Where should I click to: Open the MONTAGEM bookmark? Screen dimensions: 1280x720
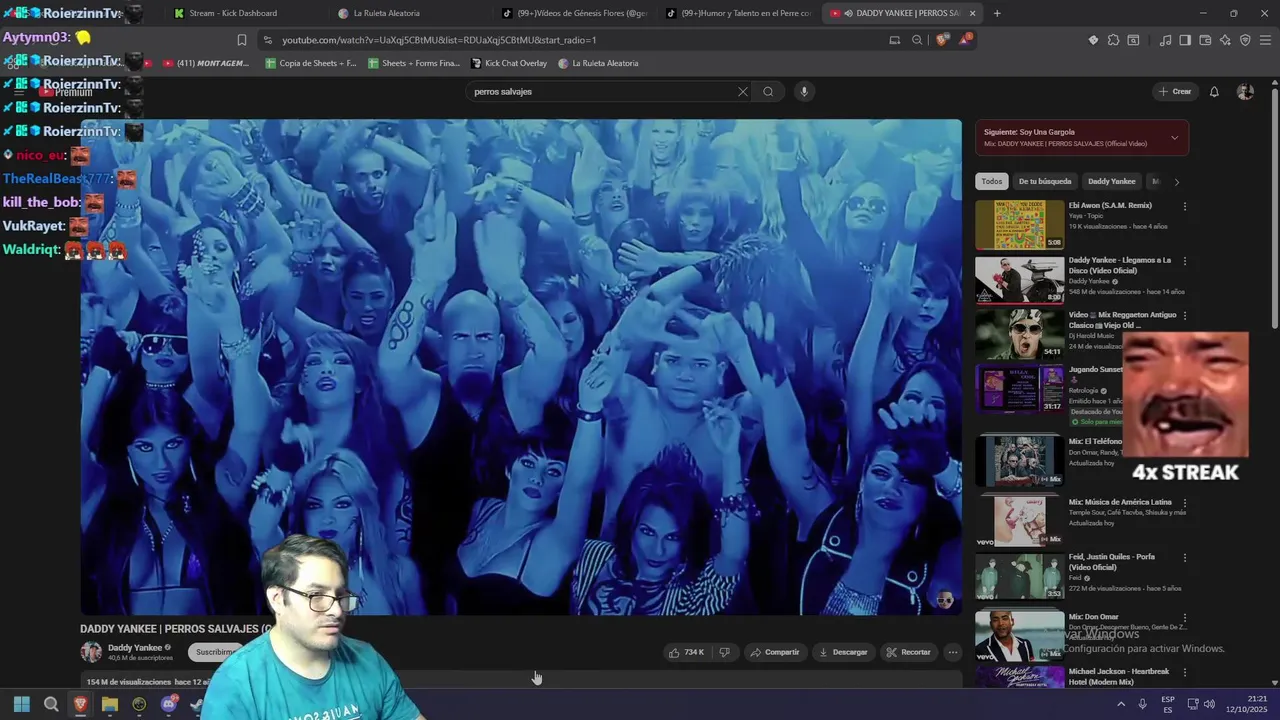coord(205,63)
